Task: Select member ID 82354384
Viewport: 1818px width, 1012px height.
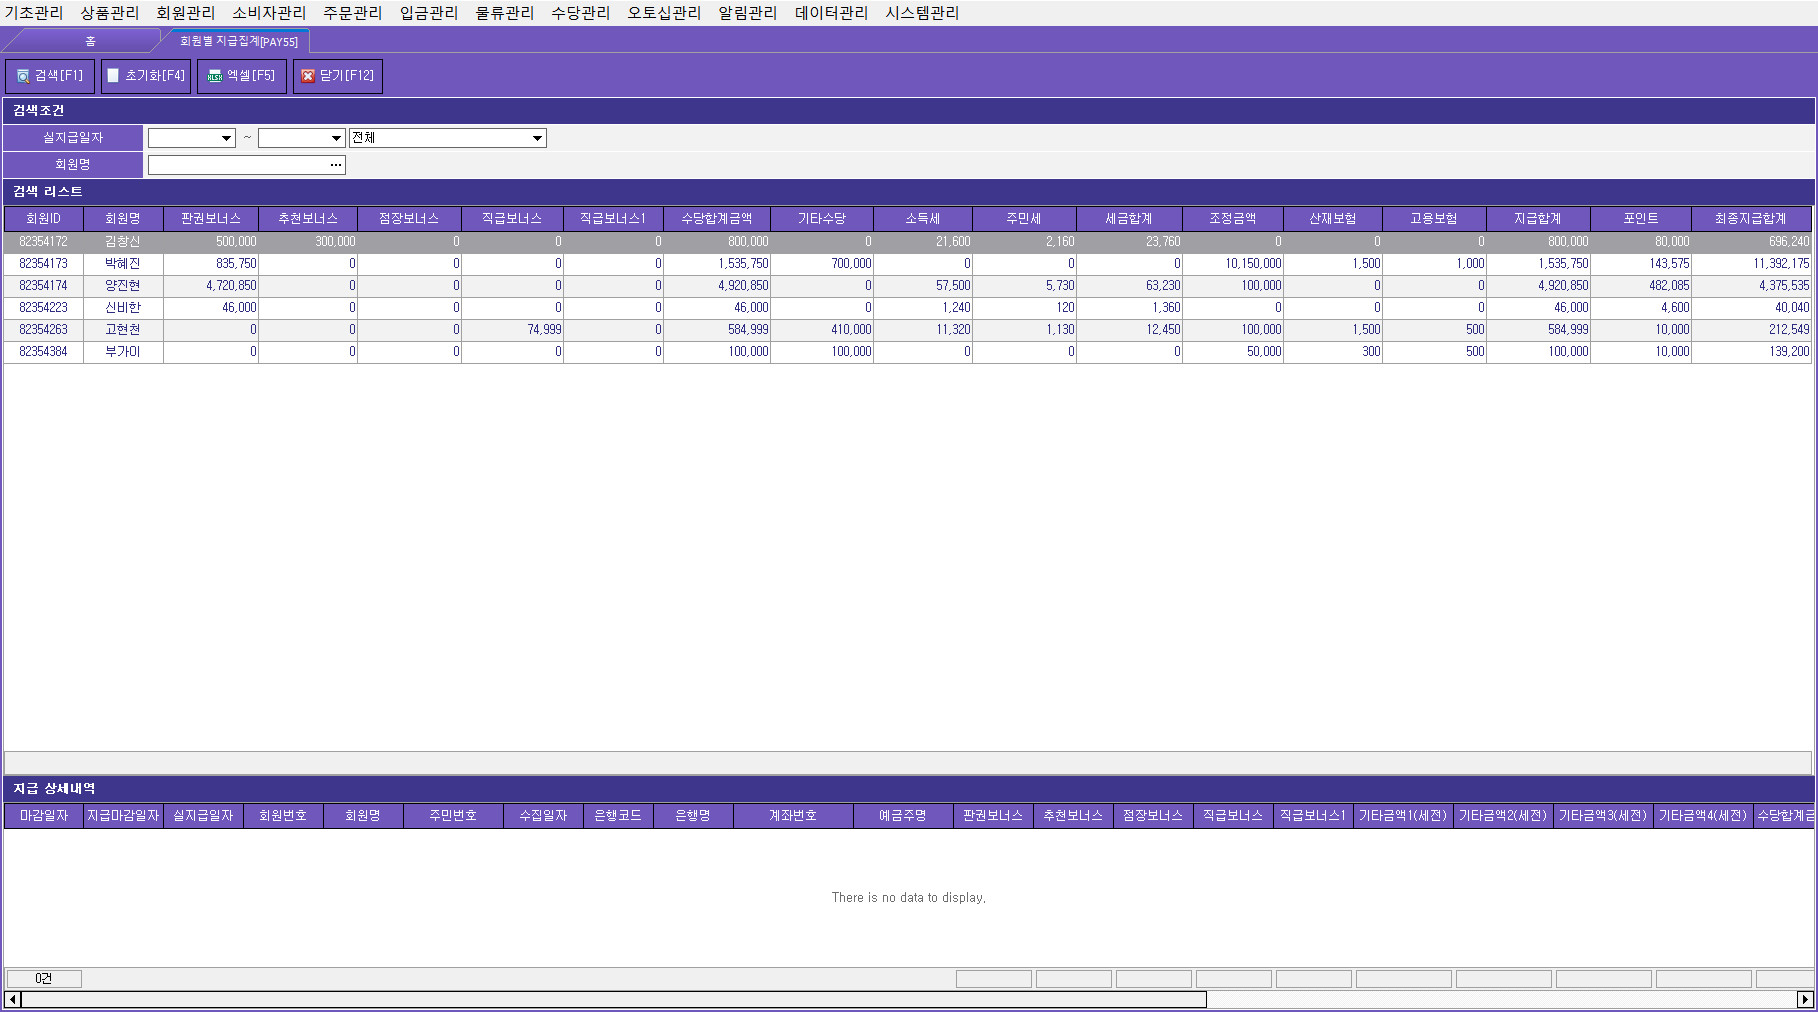Action: (44, 352)
